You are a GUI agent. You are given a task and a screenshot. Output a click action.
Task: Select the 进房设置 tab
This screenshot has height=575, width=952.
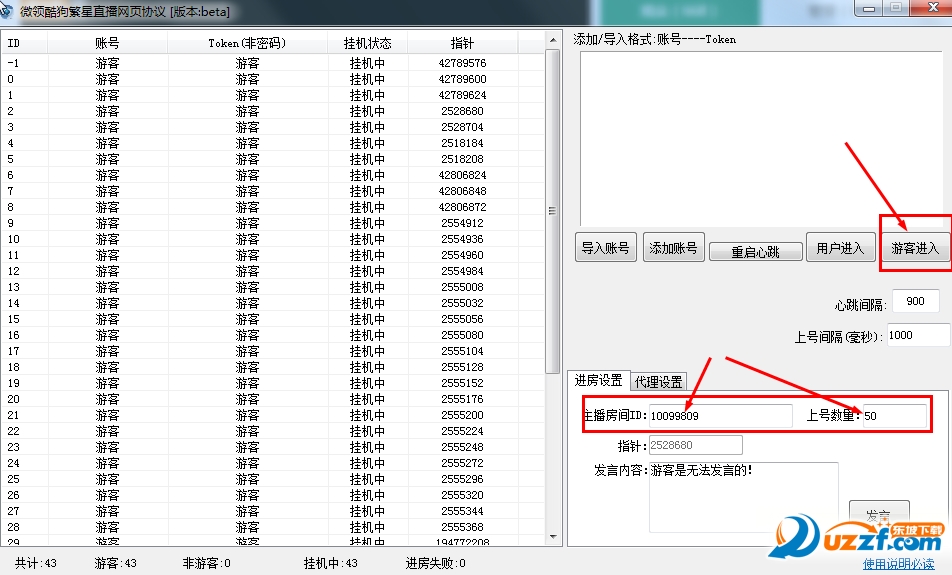tap(598, 381)
